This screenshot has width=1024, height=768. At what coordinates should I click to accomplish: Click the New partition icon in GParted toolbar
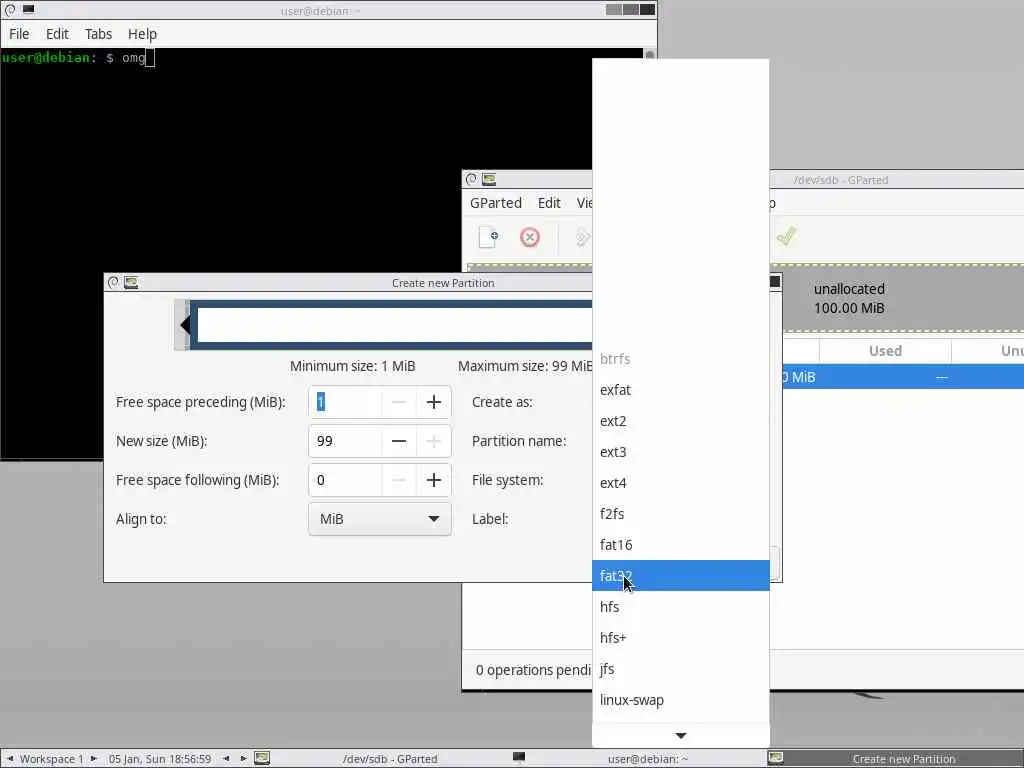click(x=488, y=237)
